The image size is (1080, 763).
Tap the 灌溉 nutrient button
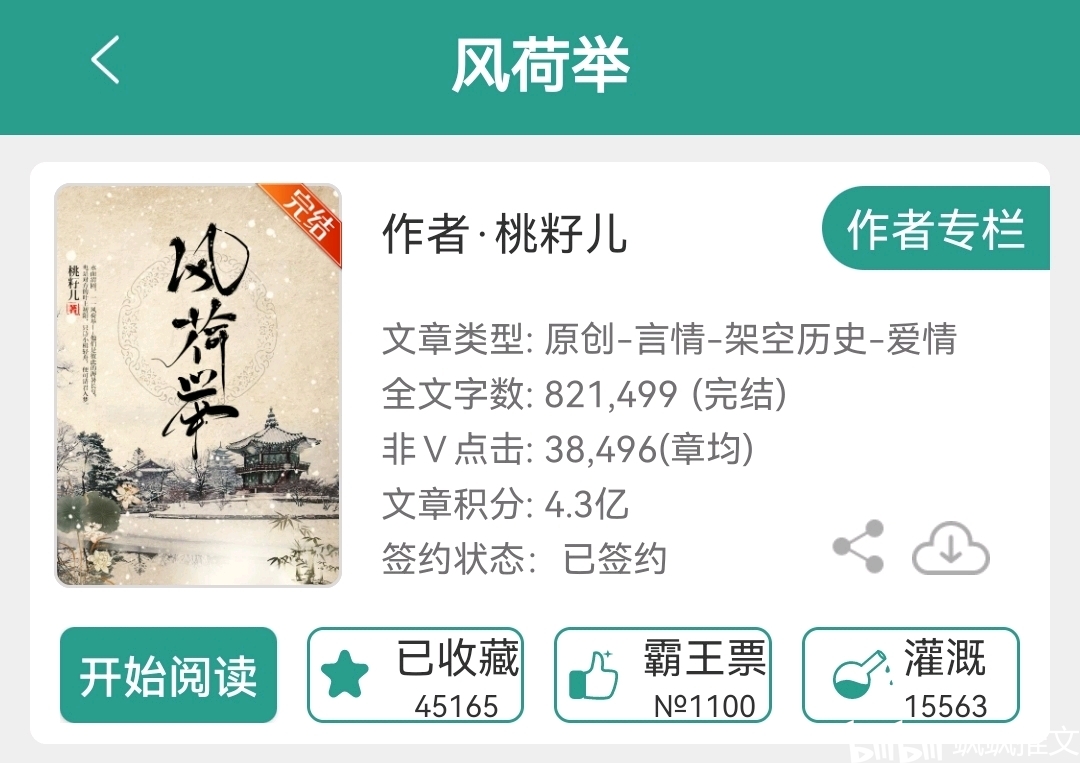click(x=911, y=675)
